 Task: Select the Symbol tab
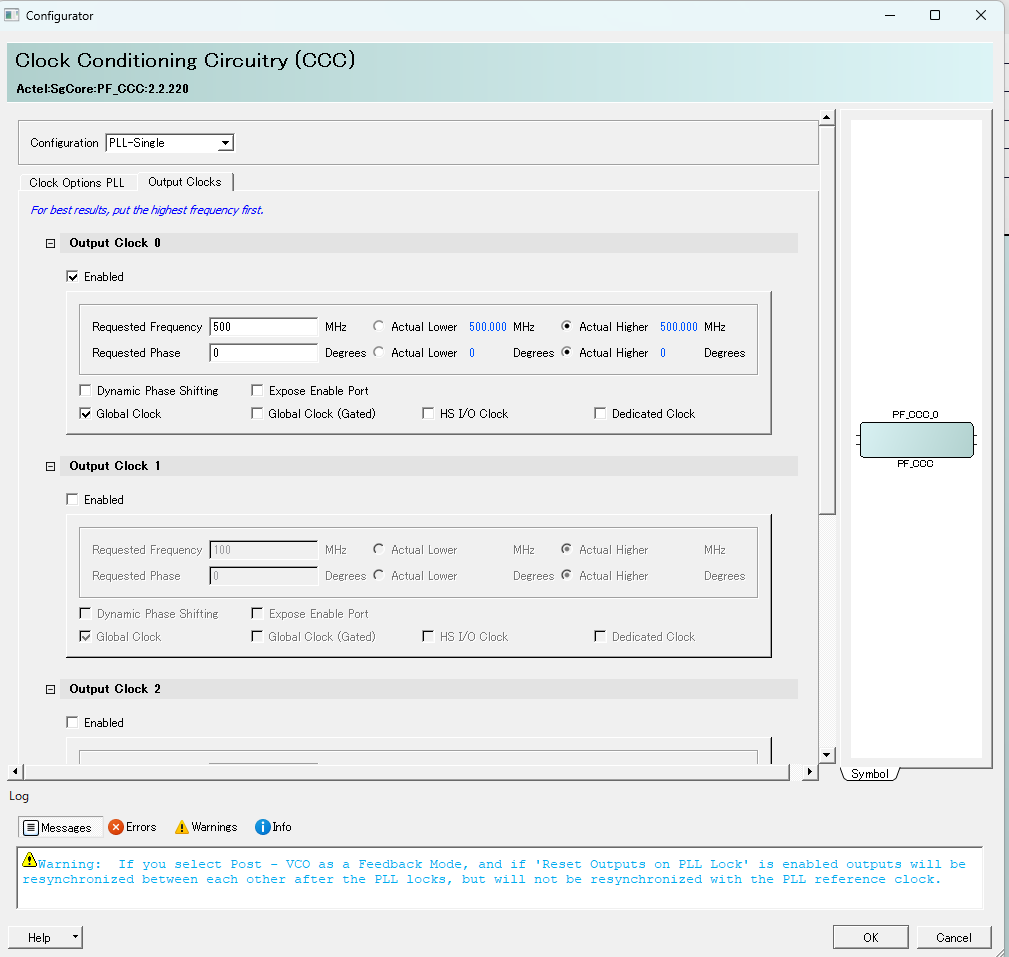click(x=869, y=773)
